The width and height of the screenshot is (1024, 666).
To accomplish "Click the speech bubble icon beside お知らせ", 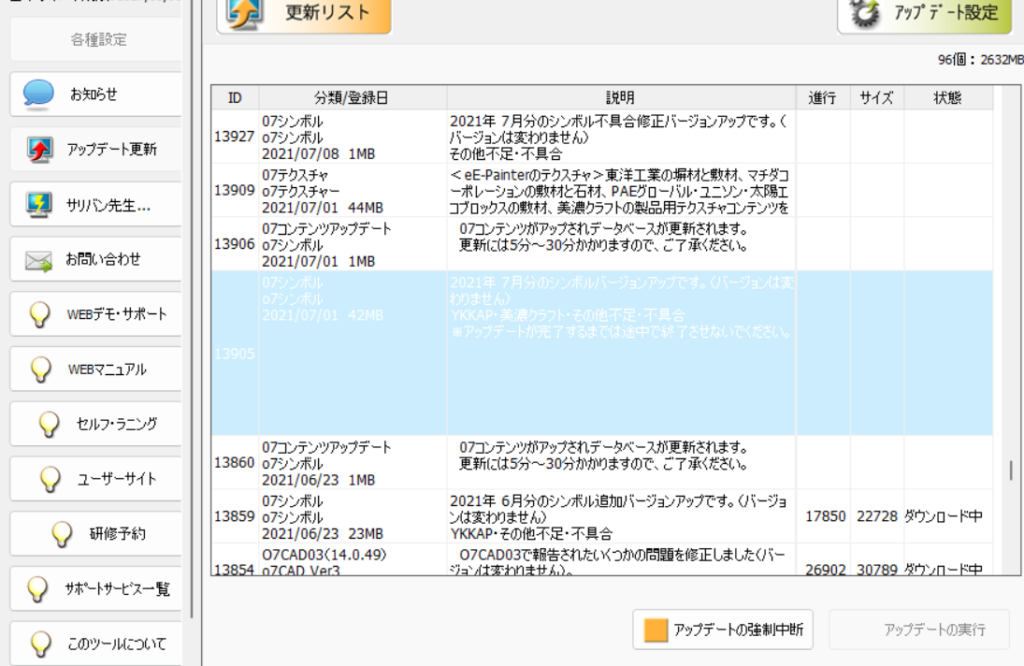I will pyautogui.click(x=39, y=94).
